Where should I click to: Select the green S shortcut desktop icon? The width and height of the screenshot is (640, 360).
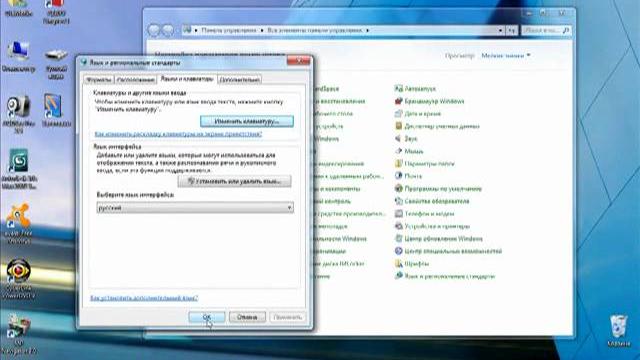tap(19, 169)
